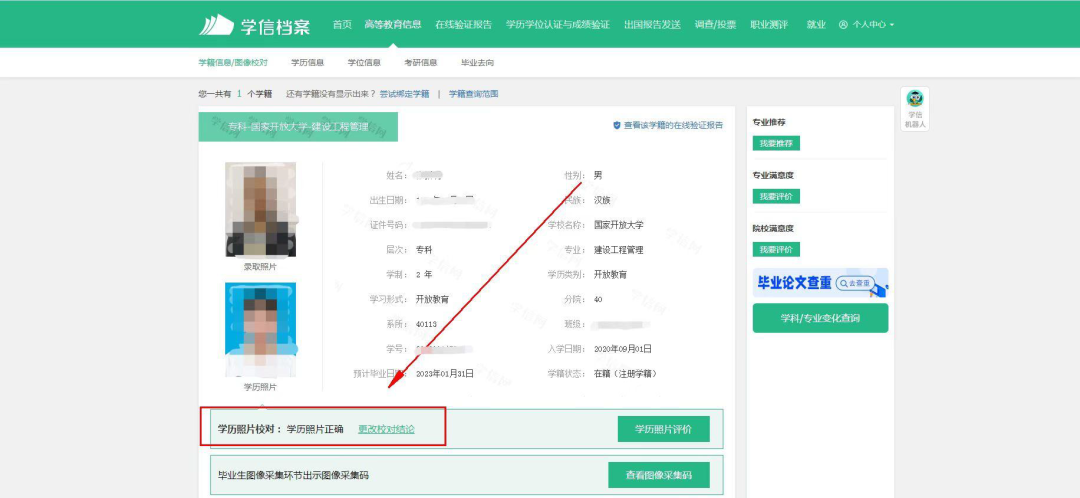1080x498 pixels.
Task: Open the 毕业论文查重 banner
Action: click(820, 282)
